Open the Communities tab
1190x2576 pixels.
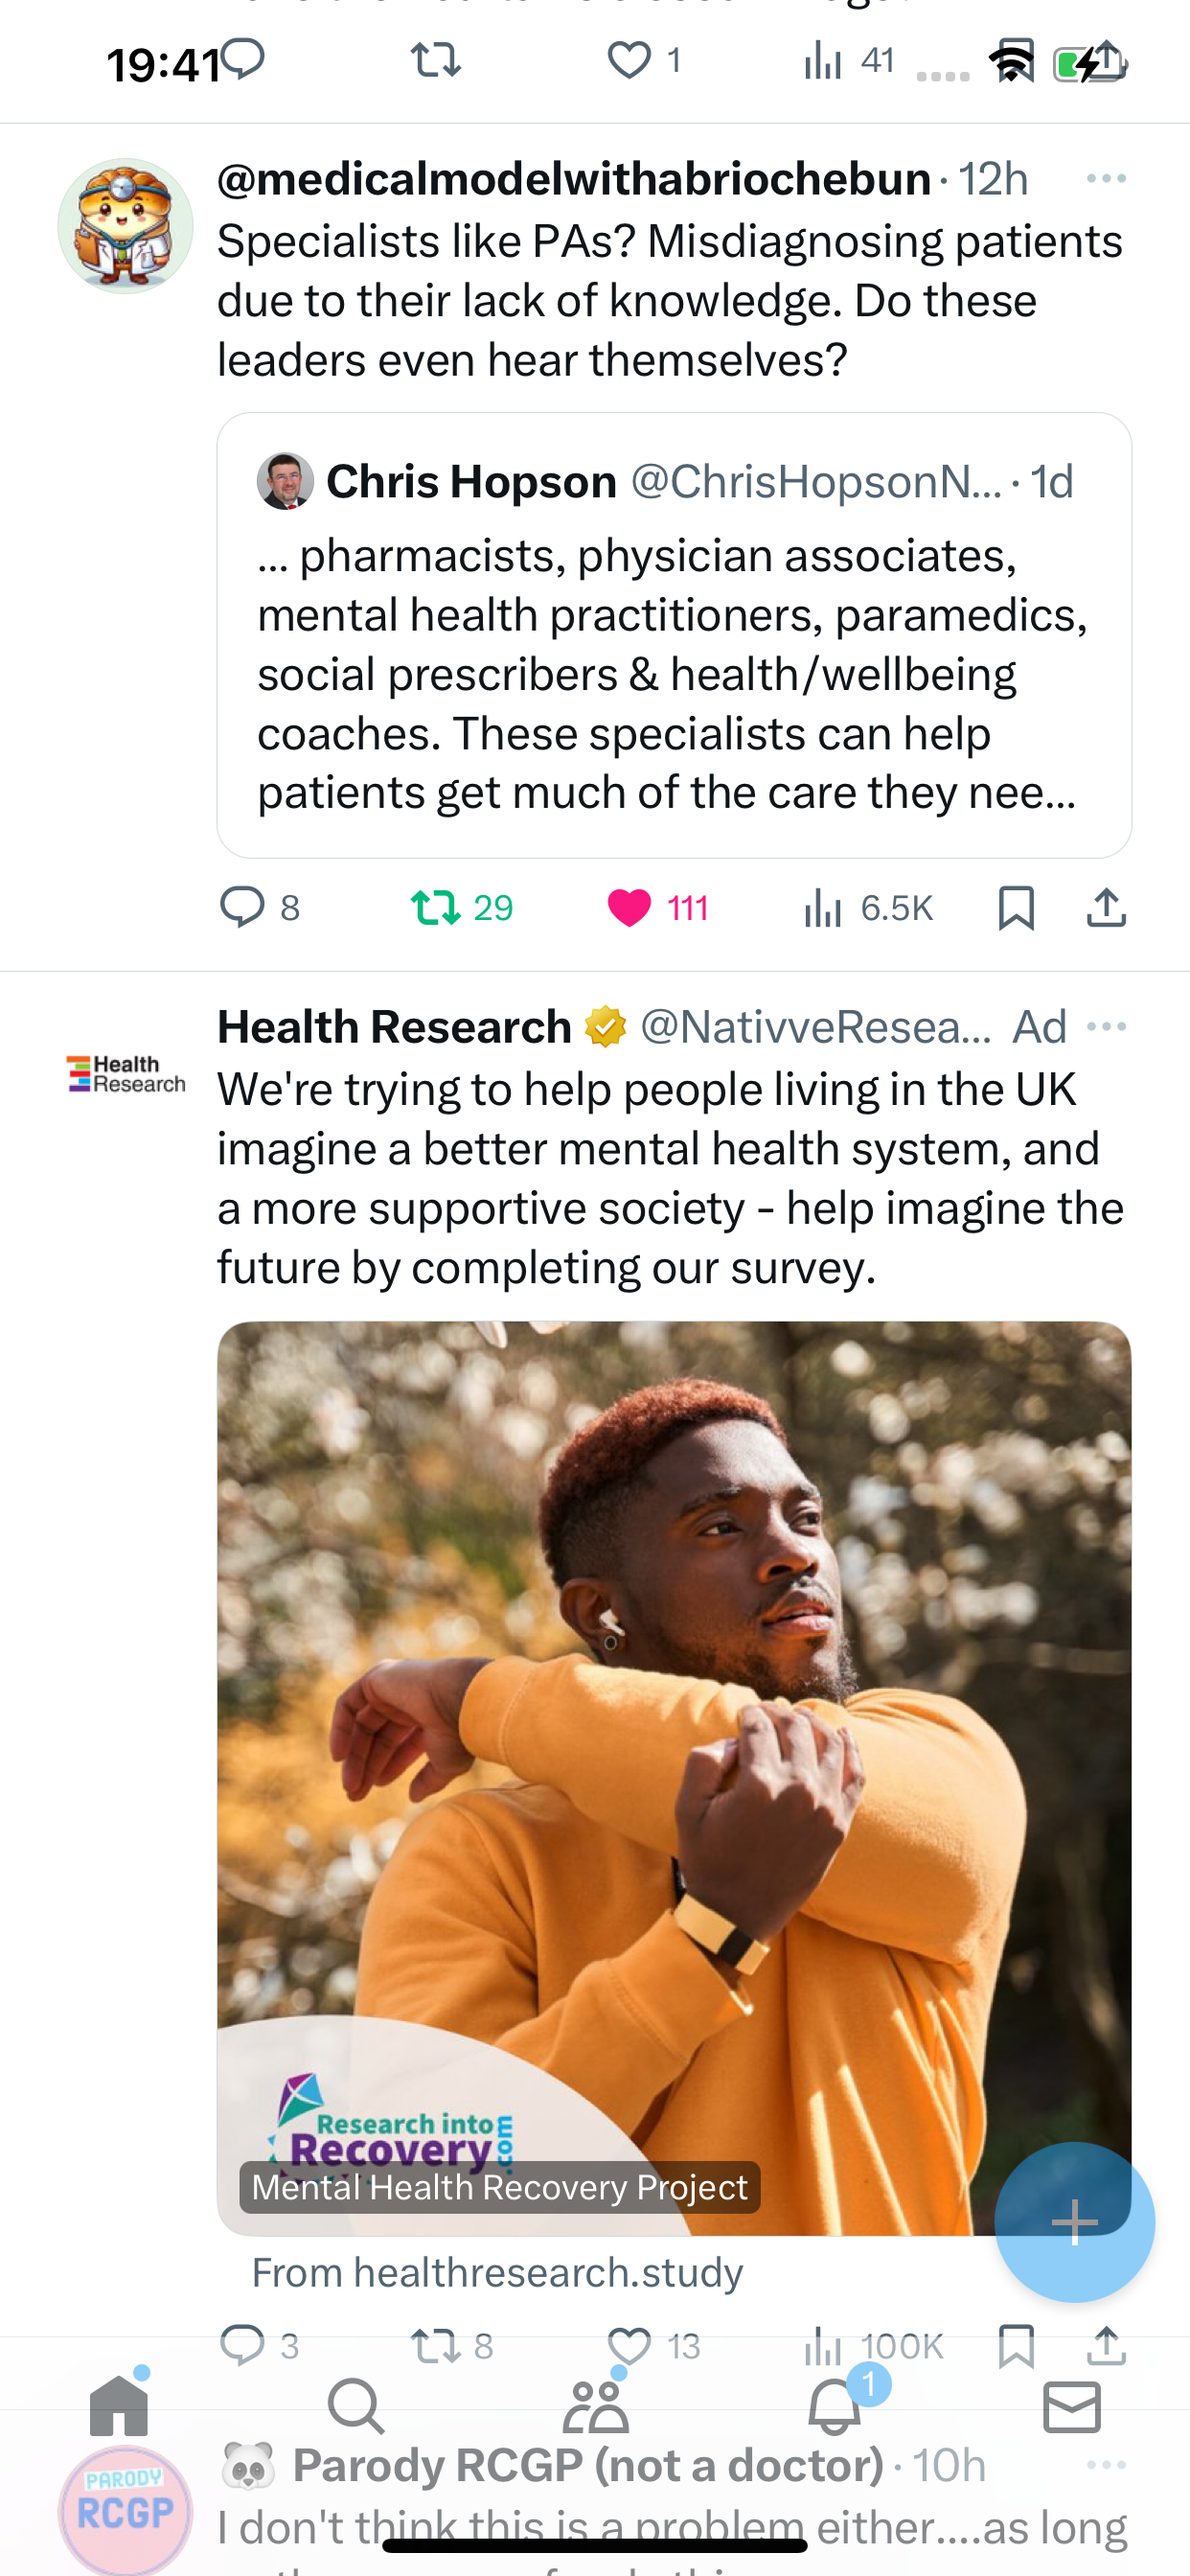coord(596,2405)
